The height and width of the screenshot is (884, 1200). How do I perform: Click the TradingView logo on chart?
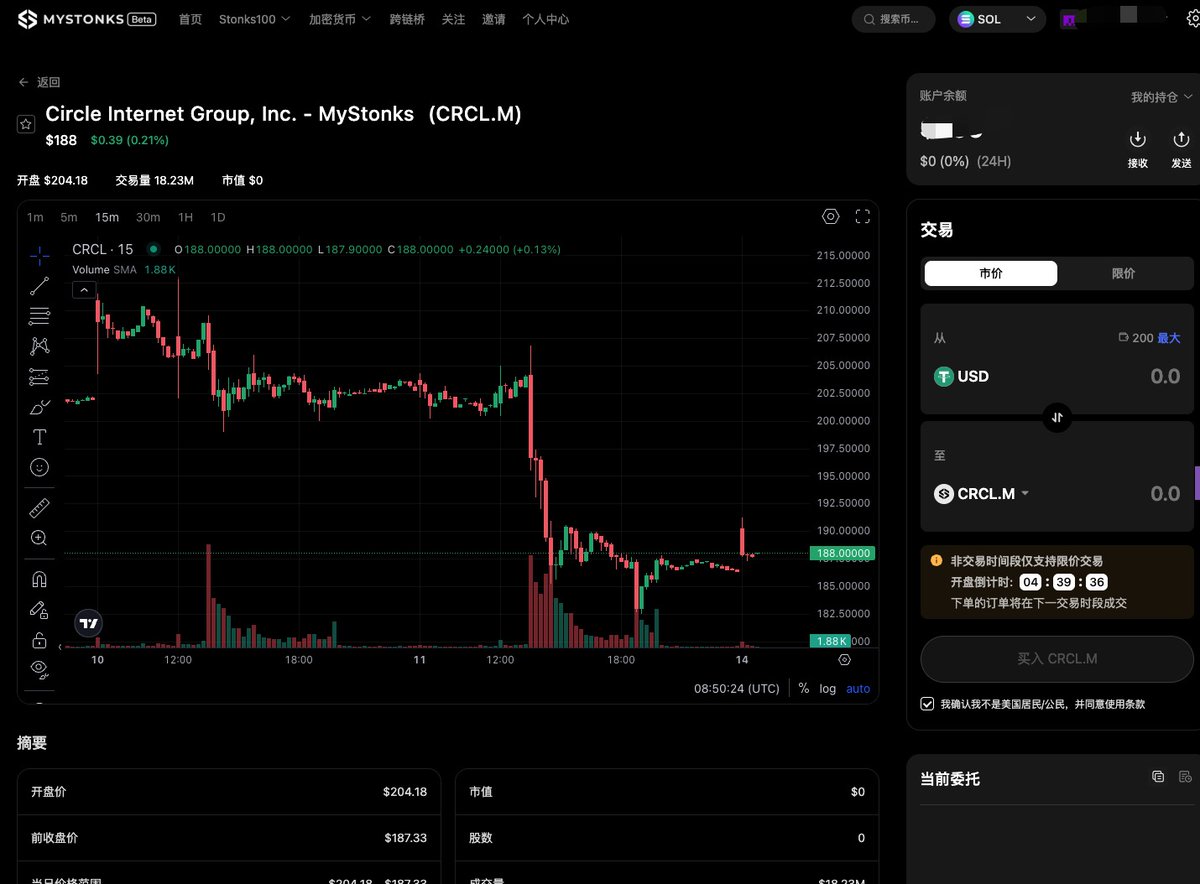tap(89, 623)
